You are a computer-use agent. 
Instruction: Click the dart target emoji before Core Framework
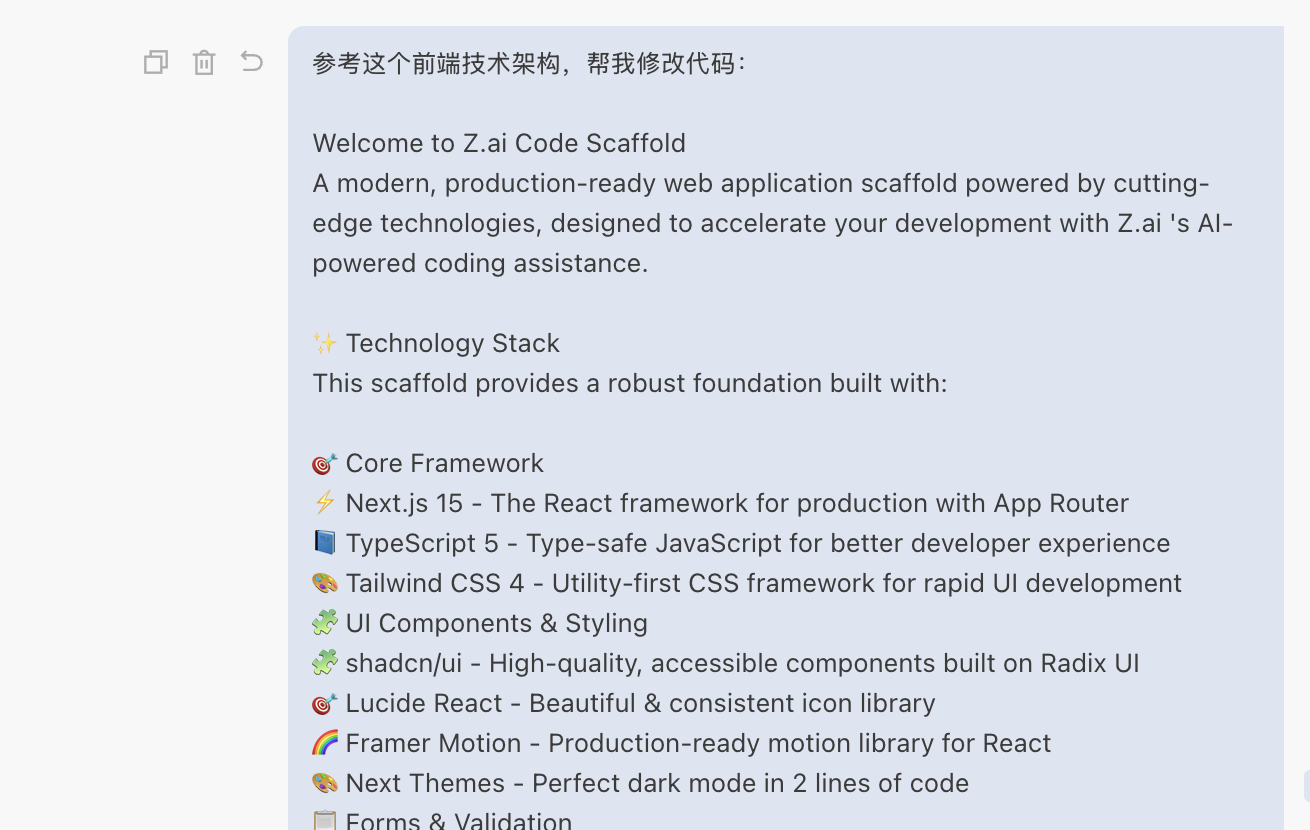pyautogui.click(x=324, y=463)
